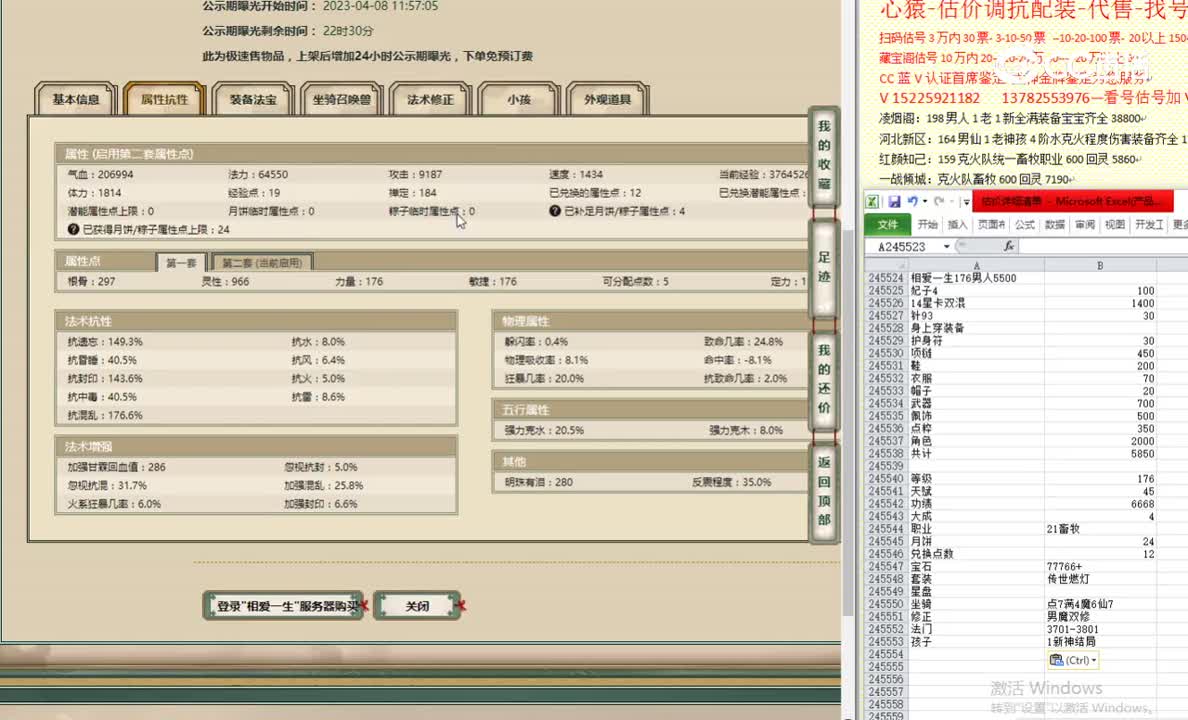
Task: Select cell 77766+ in column B
Action: click(1100, 567)
